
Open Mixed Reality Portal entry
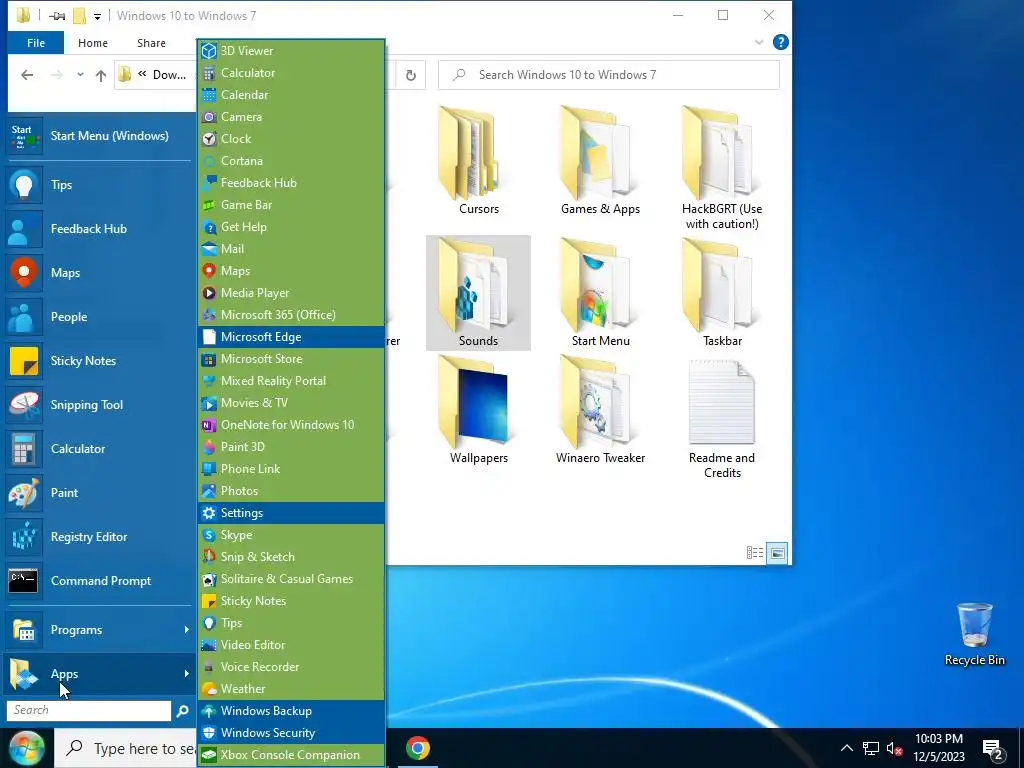[291, 381]
